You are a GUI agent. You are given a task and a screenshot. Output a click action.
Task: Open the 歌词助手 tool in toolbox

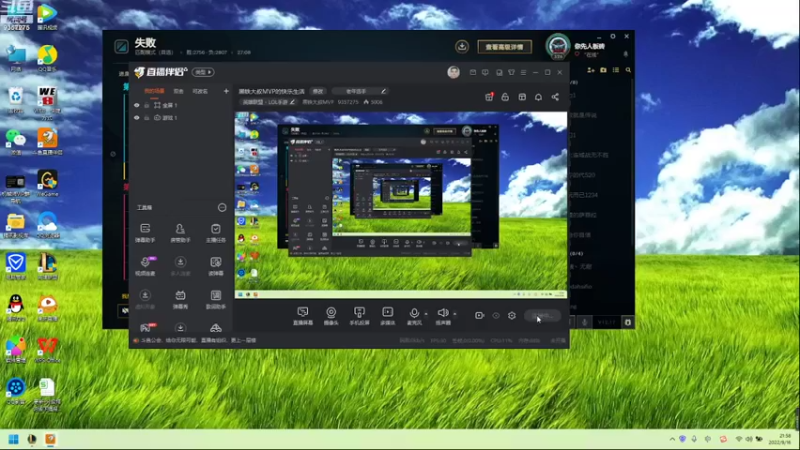click(x=216, y=299)
